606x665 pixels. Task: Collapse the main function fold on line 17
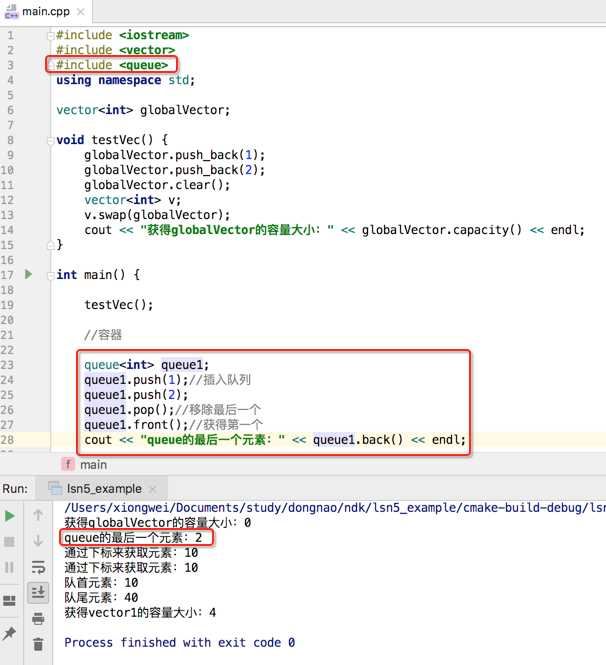click(x=50, y=275)
